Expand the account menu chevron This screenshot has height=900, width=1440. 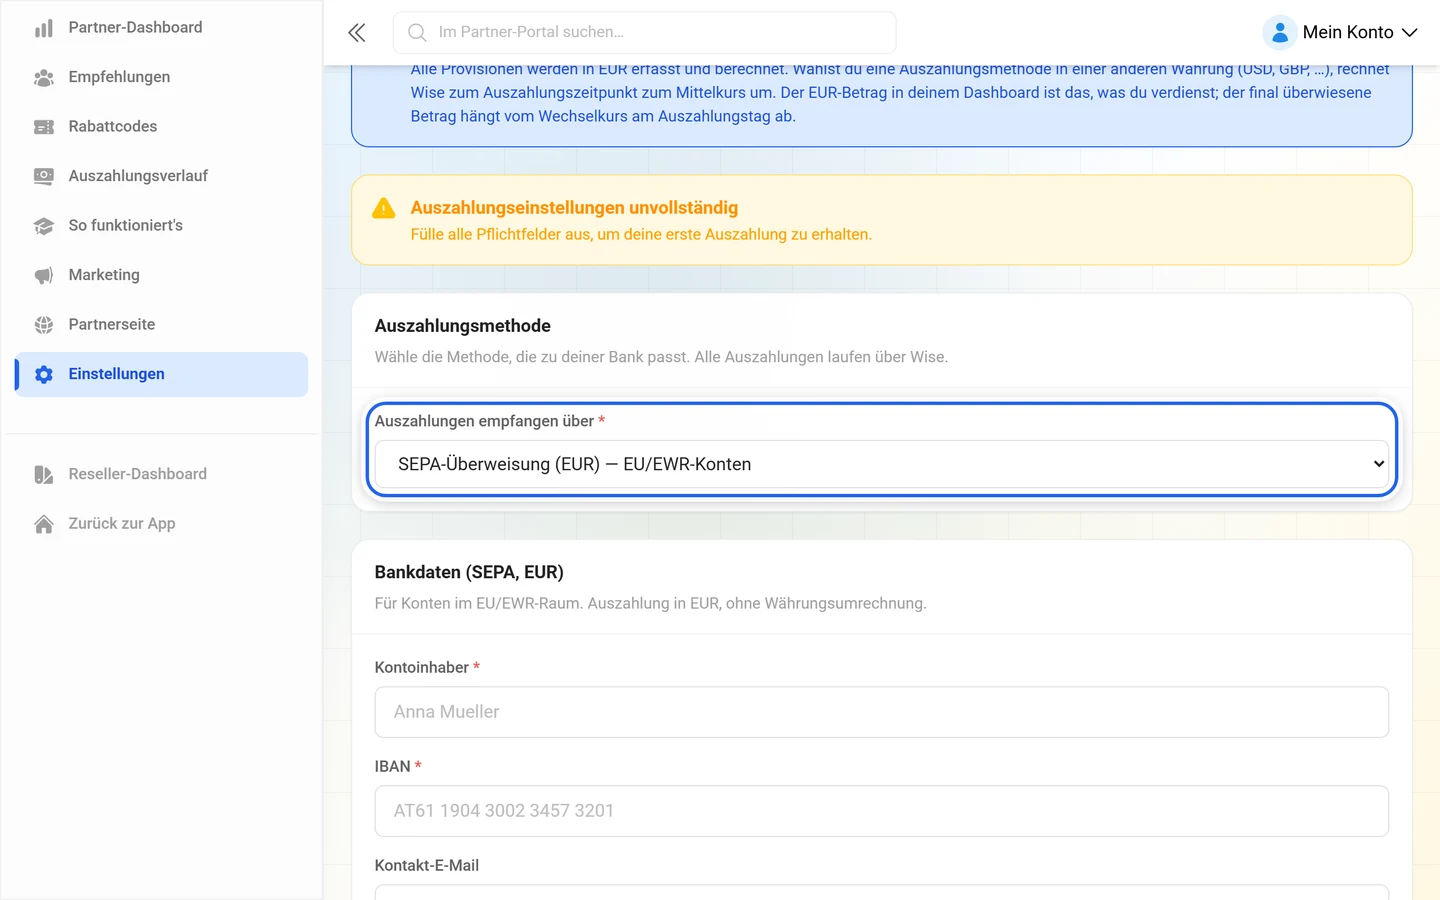[x=1410, y=33]
